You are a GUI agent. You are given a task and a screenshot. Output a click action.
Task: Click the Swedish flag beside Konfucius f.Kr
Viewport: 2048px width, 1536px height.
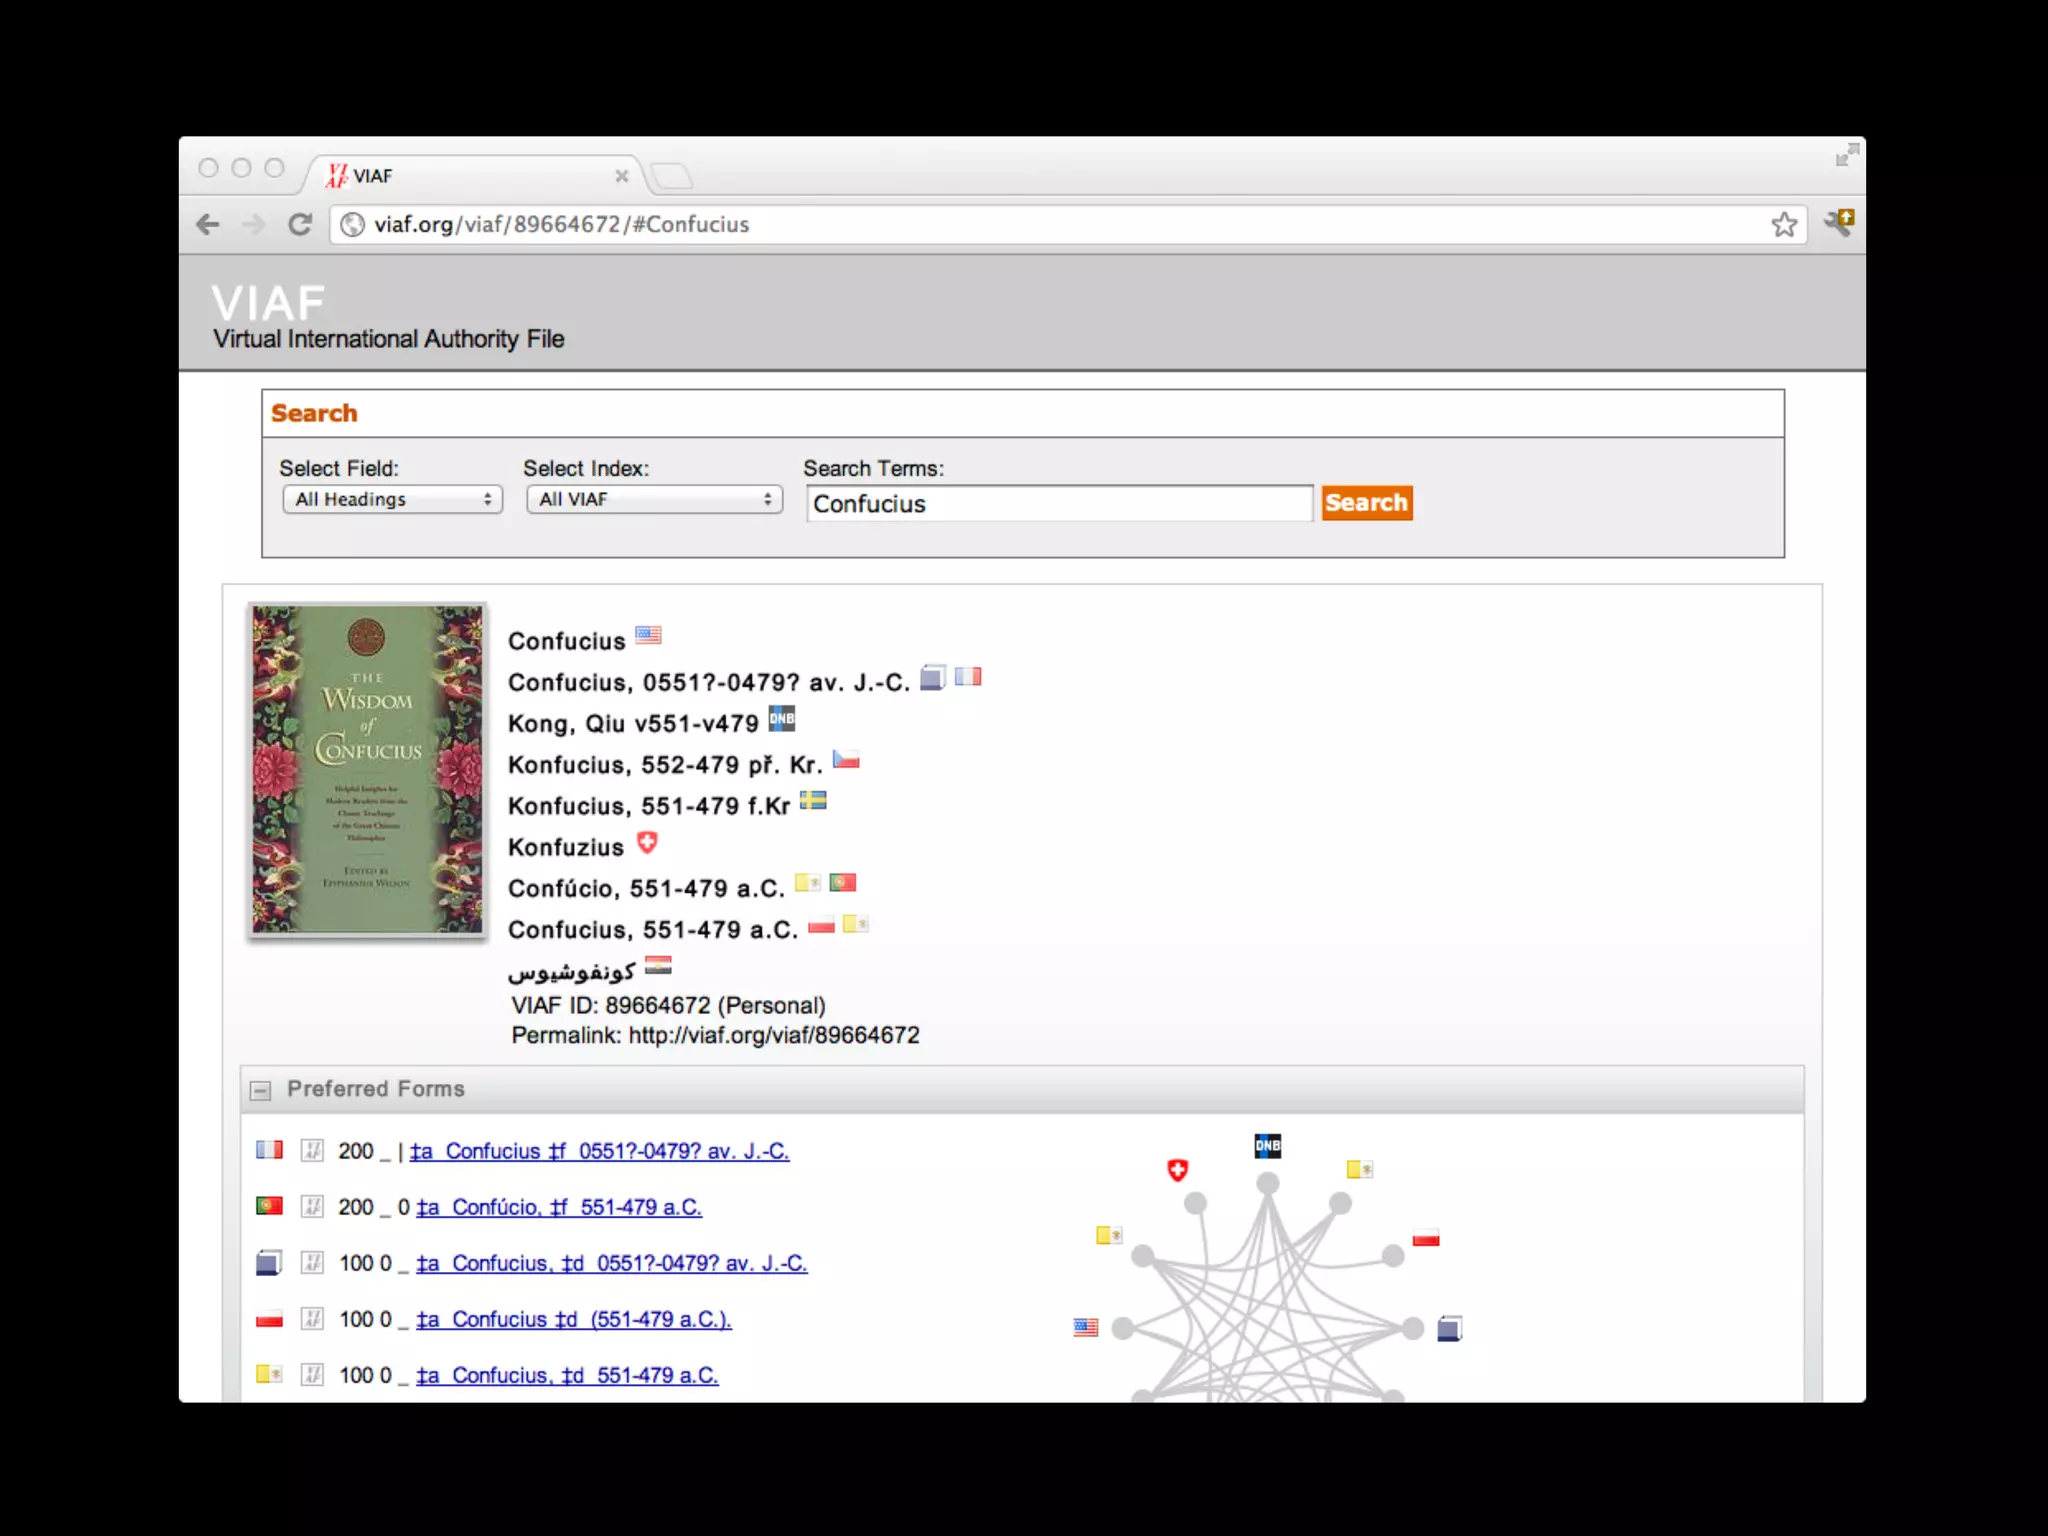pyautogui.click(x=813, y=800)
